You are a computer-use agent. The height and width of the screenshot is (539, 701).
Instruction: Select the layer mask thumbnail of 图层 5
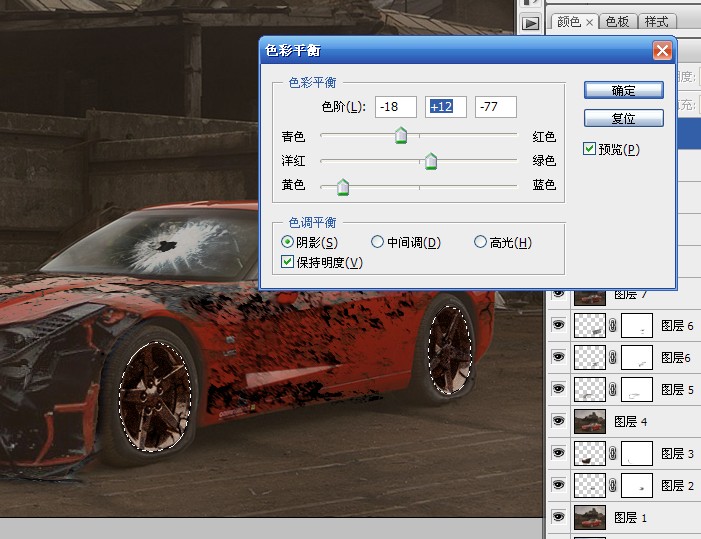[636, 390]
